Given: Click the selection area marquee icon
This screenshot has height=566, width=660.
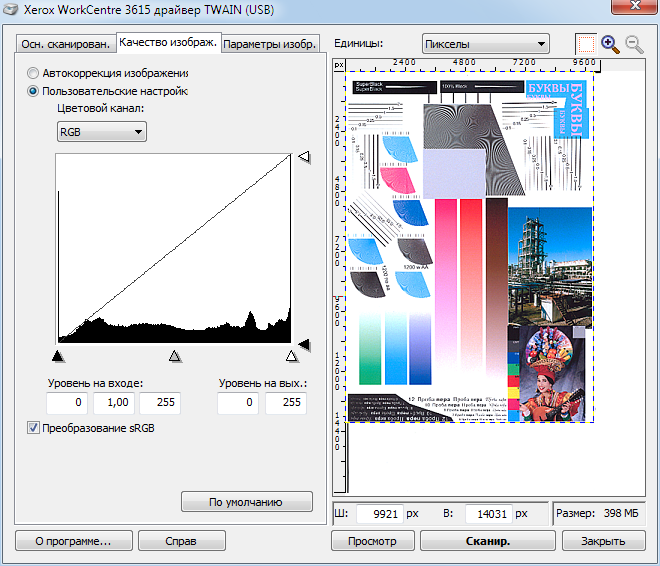Looking at the screenshot, I should (585, 44).
